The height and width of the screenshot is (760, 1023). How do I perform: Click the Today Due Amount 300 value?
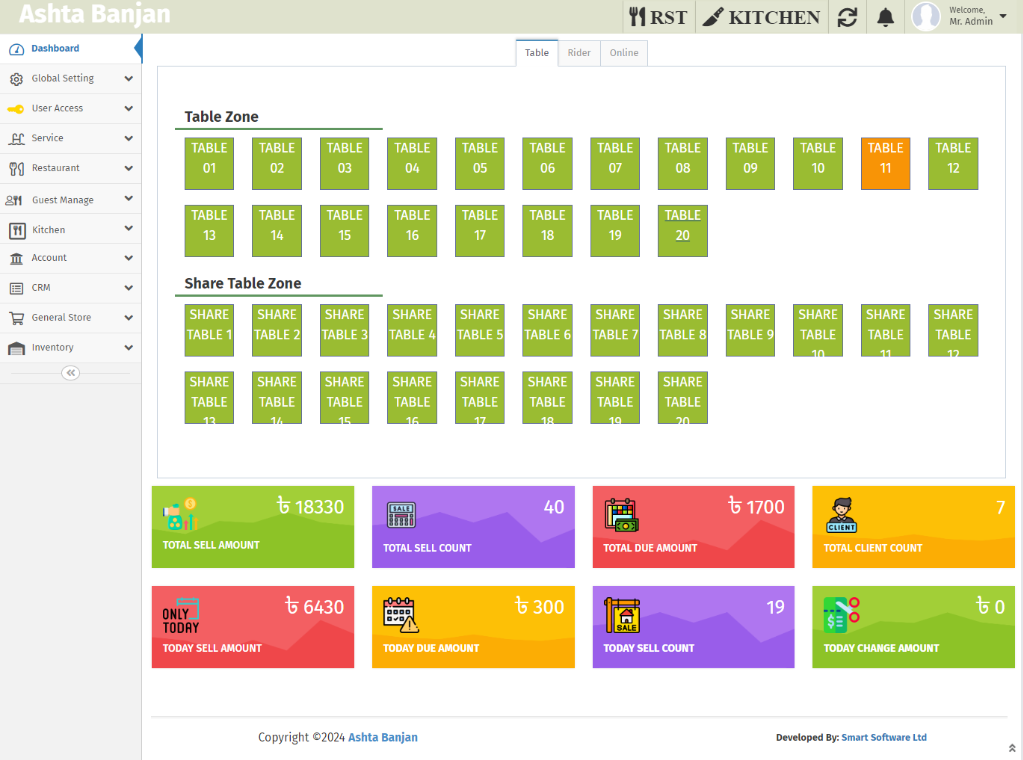540,607
